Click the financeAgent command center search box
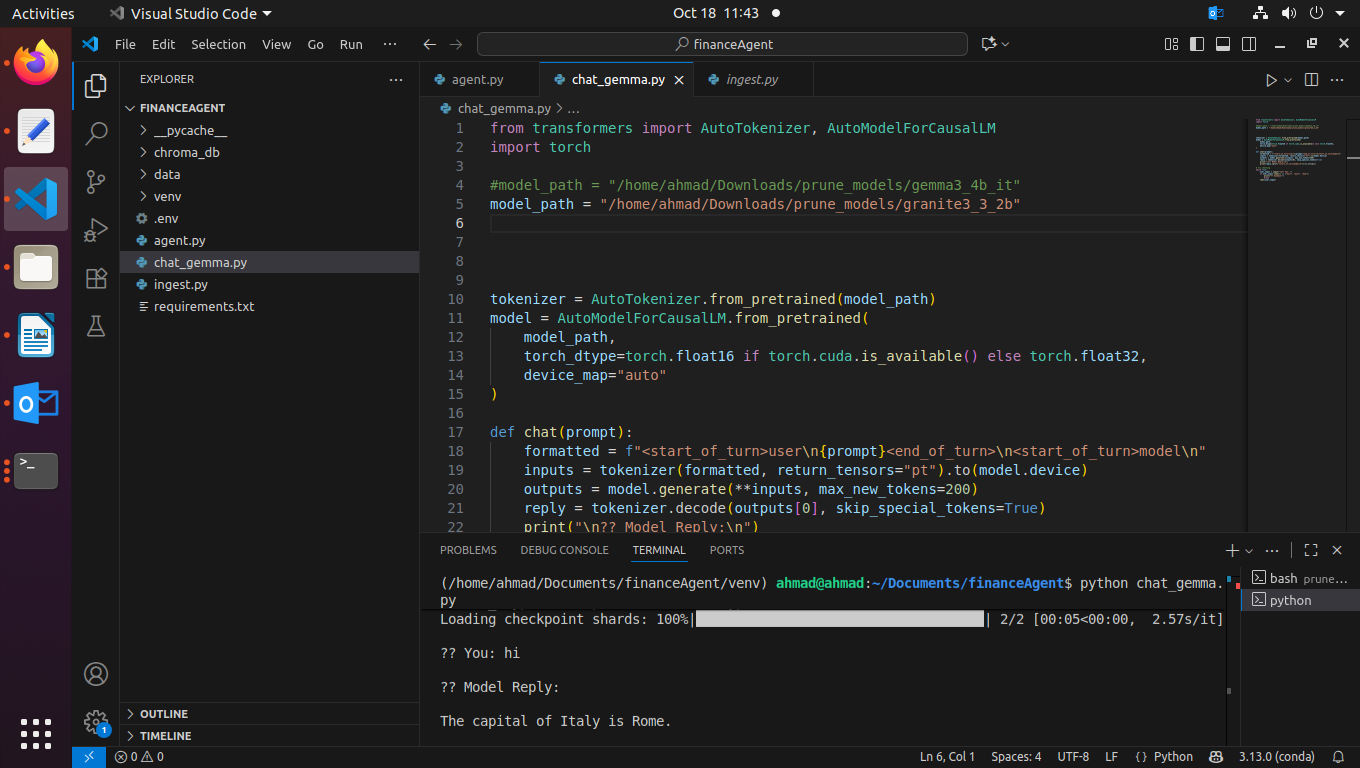This screenshot has width=1360, height=768. 722,44
